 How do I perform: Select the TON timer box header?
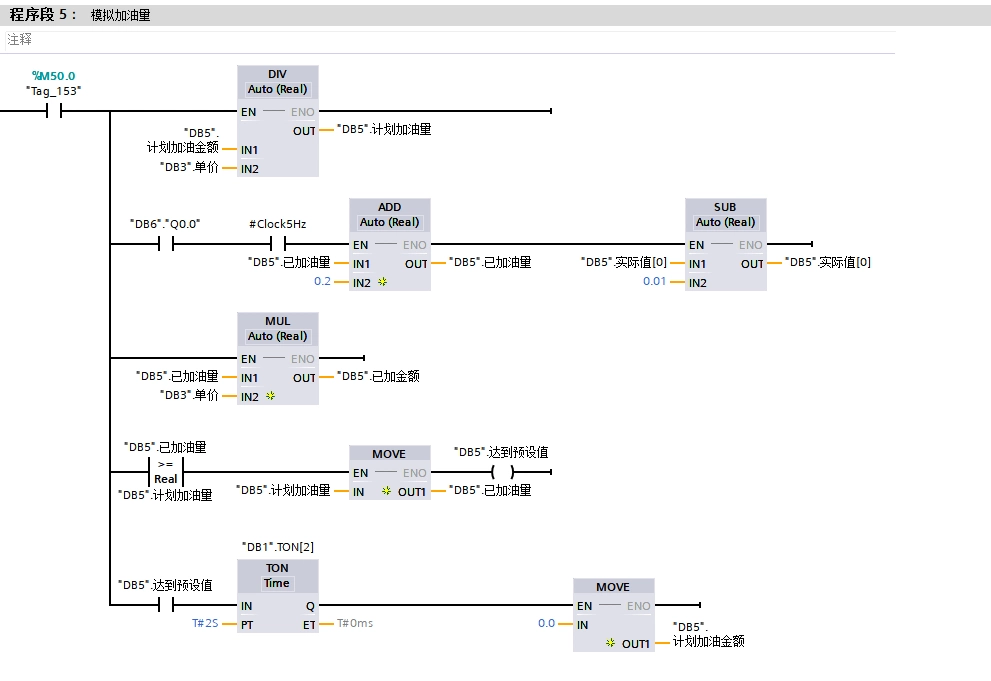click(277, 568)
